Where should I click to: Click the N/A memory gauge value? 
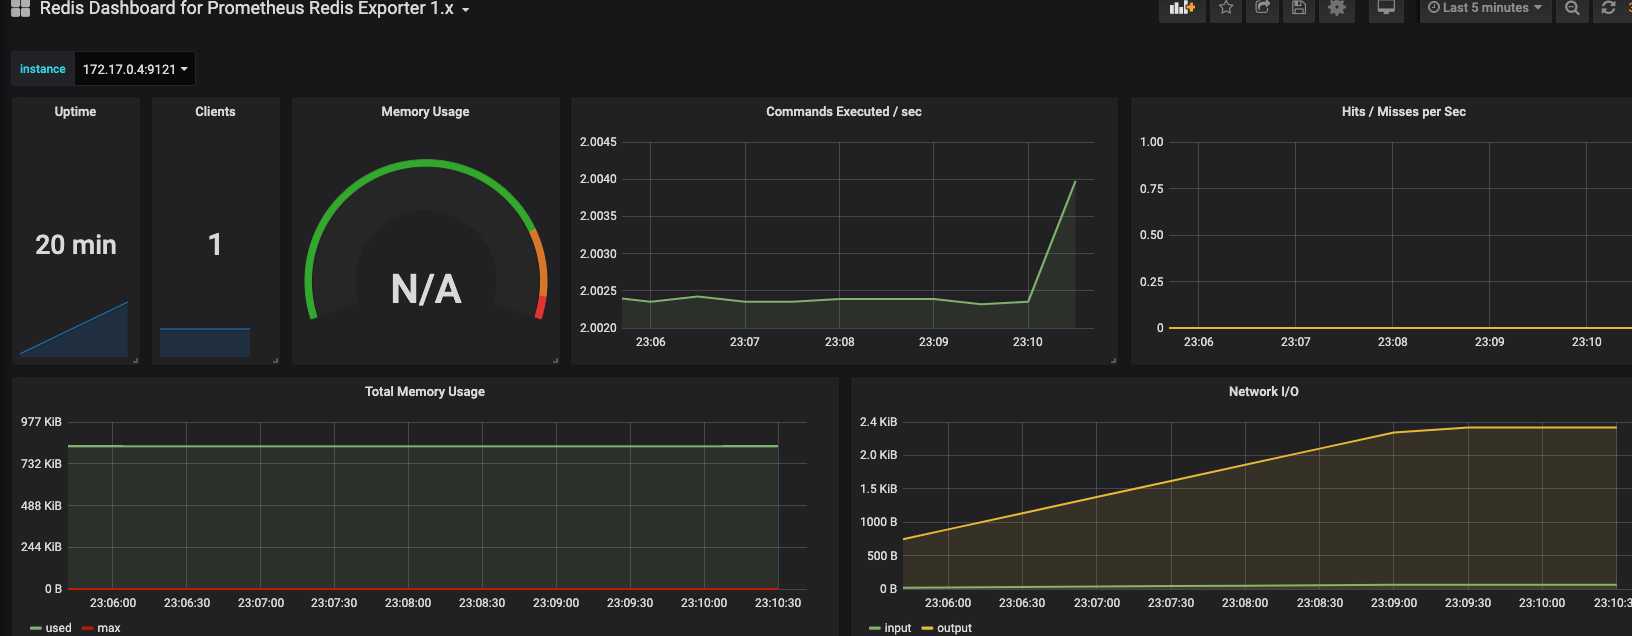coord(426,289)
